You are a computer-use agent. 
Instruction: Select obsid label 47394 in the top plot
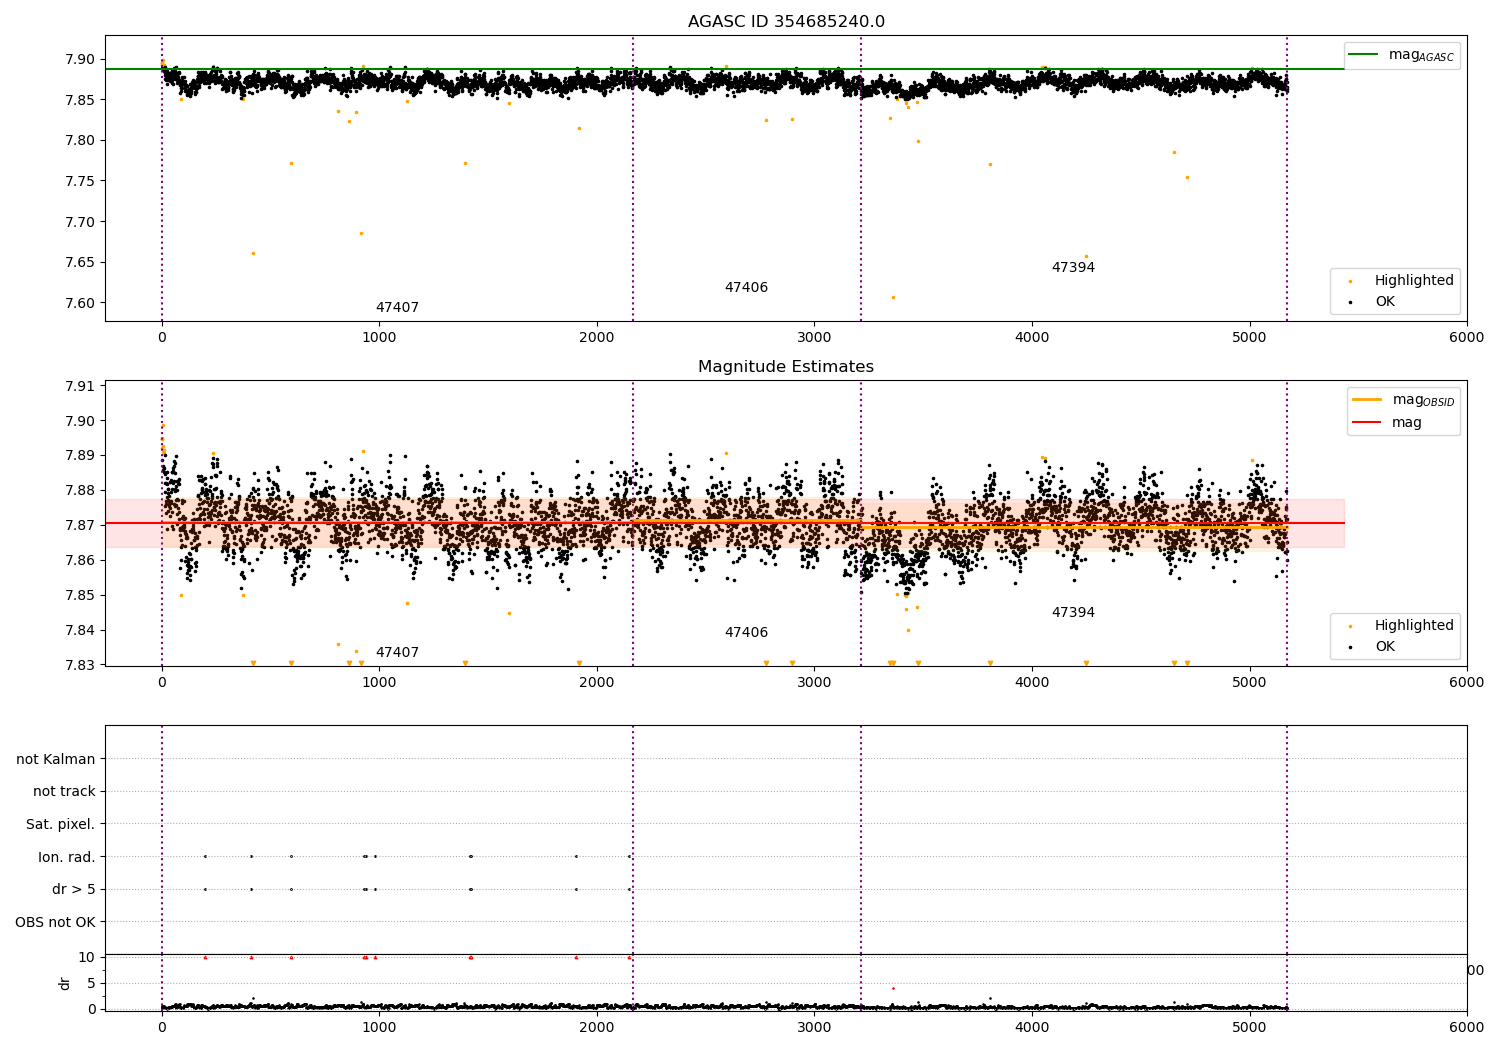[1073, 268]
